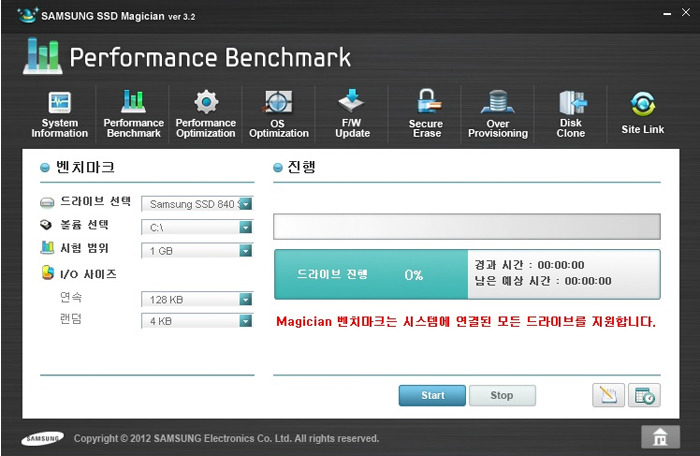The image size is (700, 456).
Task: Close the SSD Magician window
Action: coord(686,13)
